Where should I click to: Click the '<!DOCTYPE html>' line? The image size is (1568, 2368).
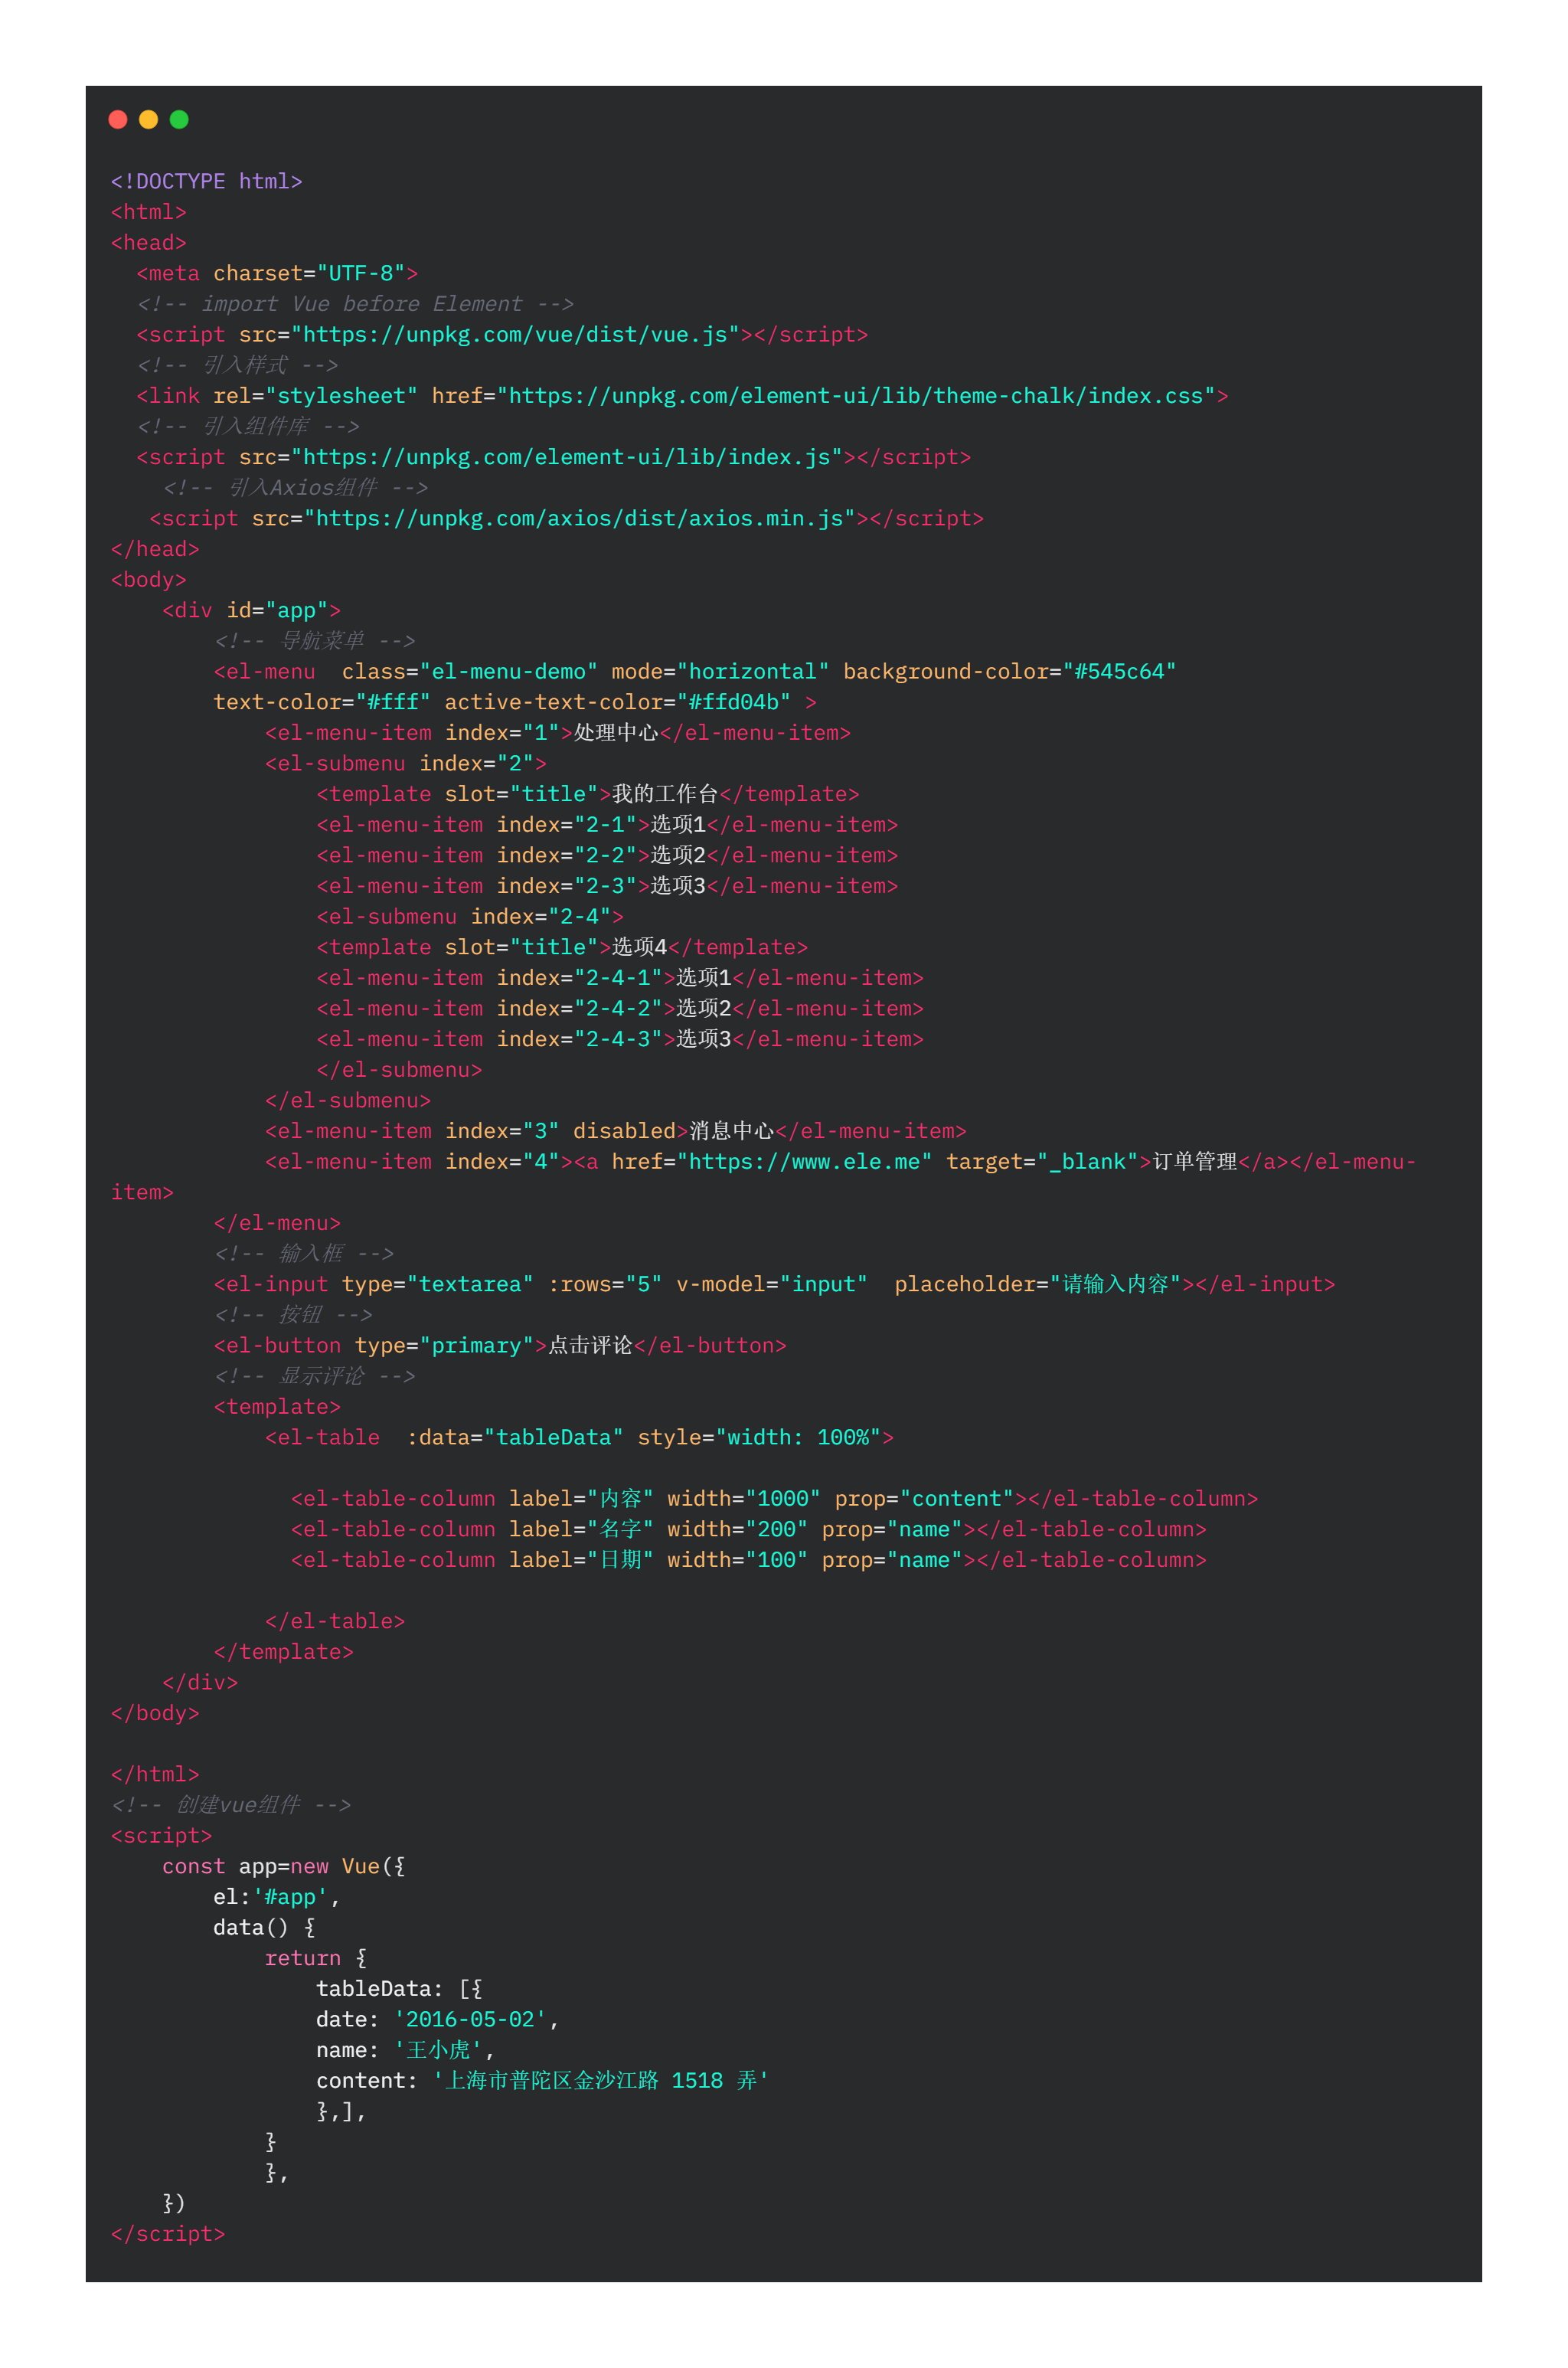click(x=206, y=181)
